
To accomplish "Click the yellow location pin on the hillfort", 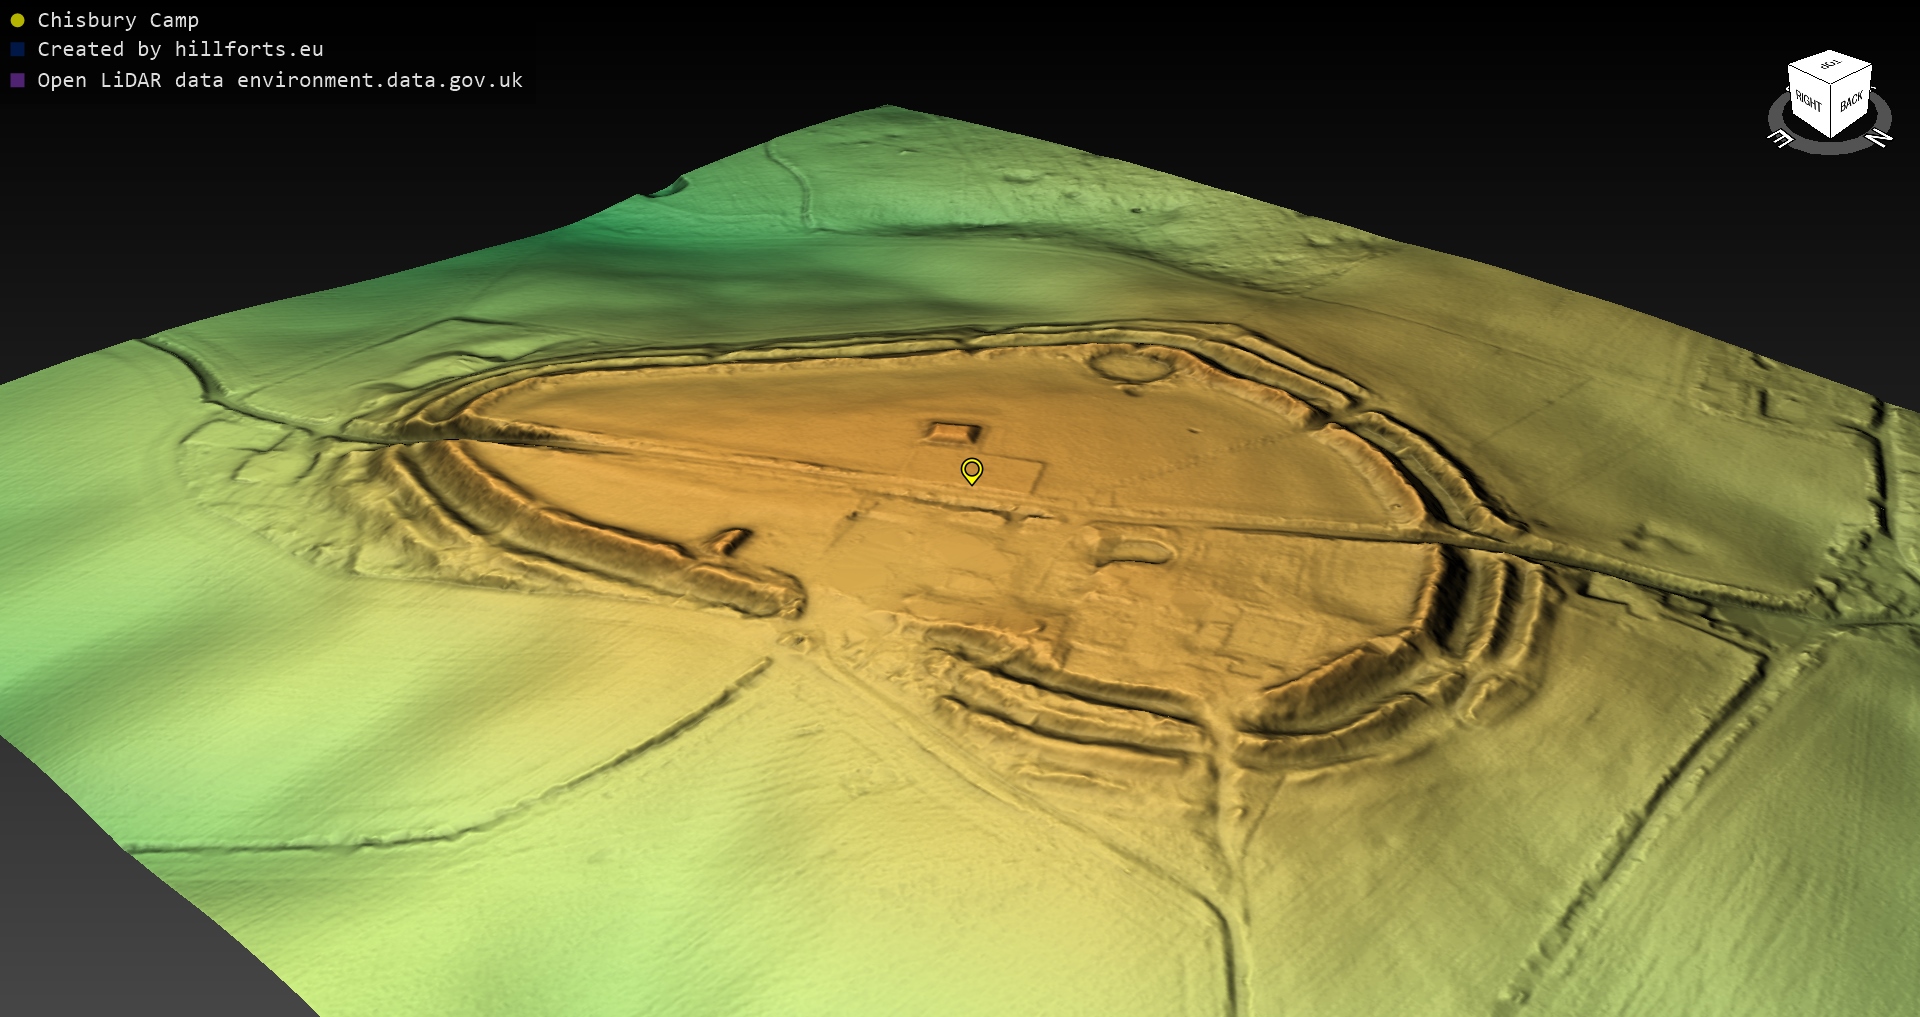I will [x=971, y=470].
